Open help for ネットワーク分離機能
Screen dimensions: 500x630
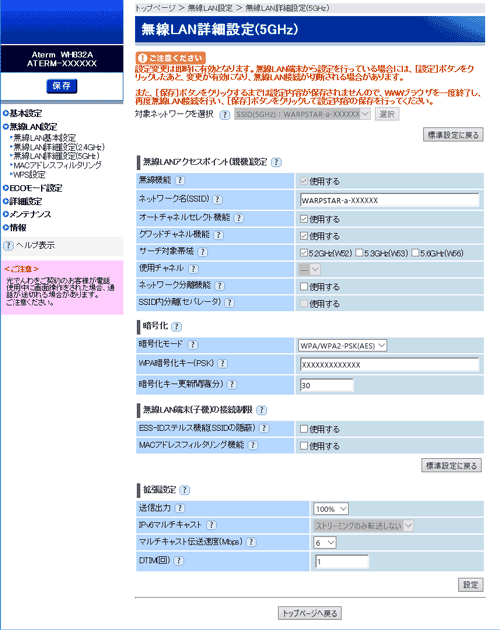[219, 286]
